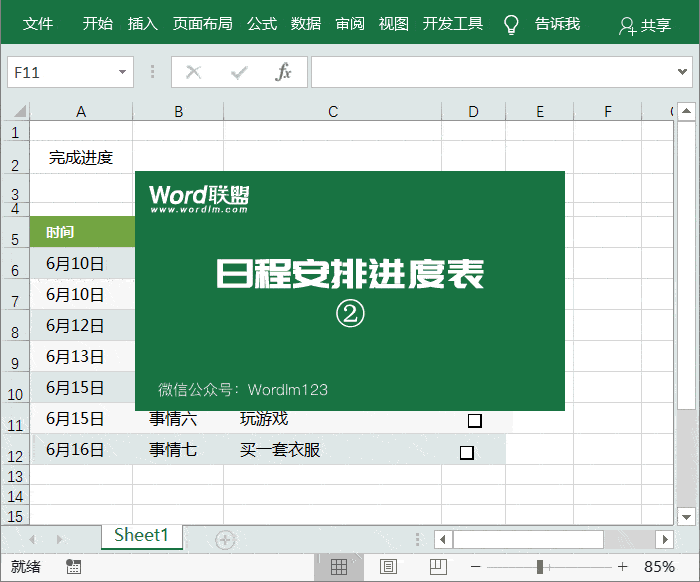This screenshot has height=582, width=700.
Task: Click the horizontal scrollbar thumb
Action: 529,539
